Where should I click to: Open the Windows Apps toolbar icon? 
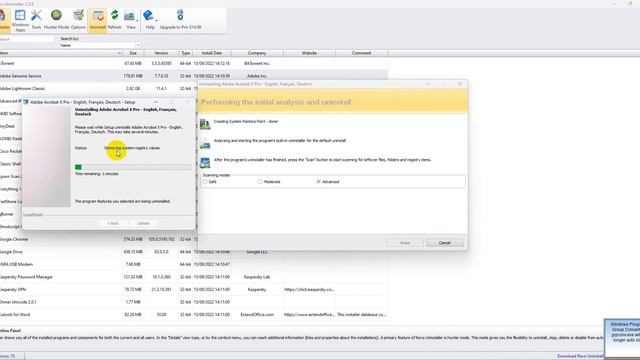(20, 20)
